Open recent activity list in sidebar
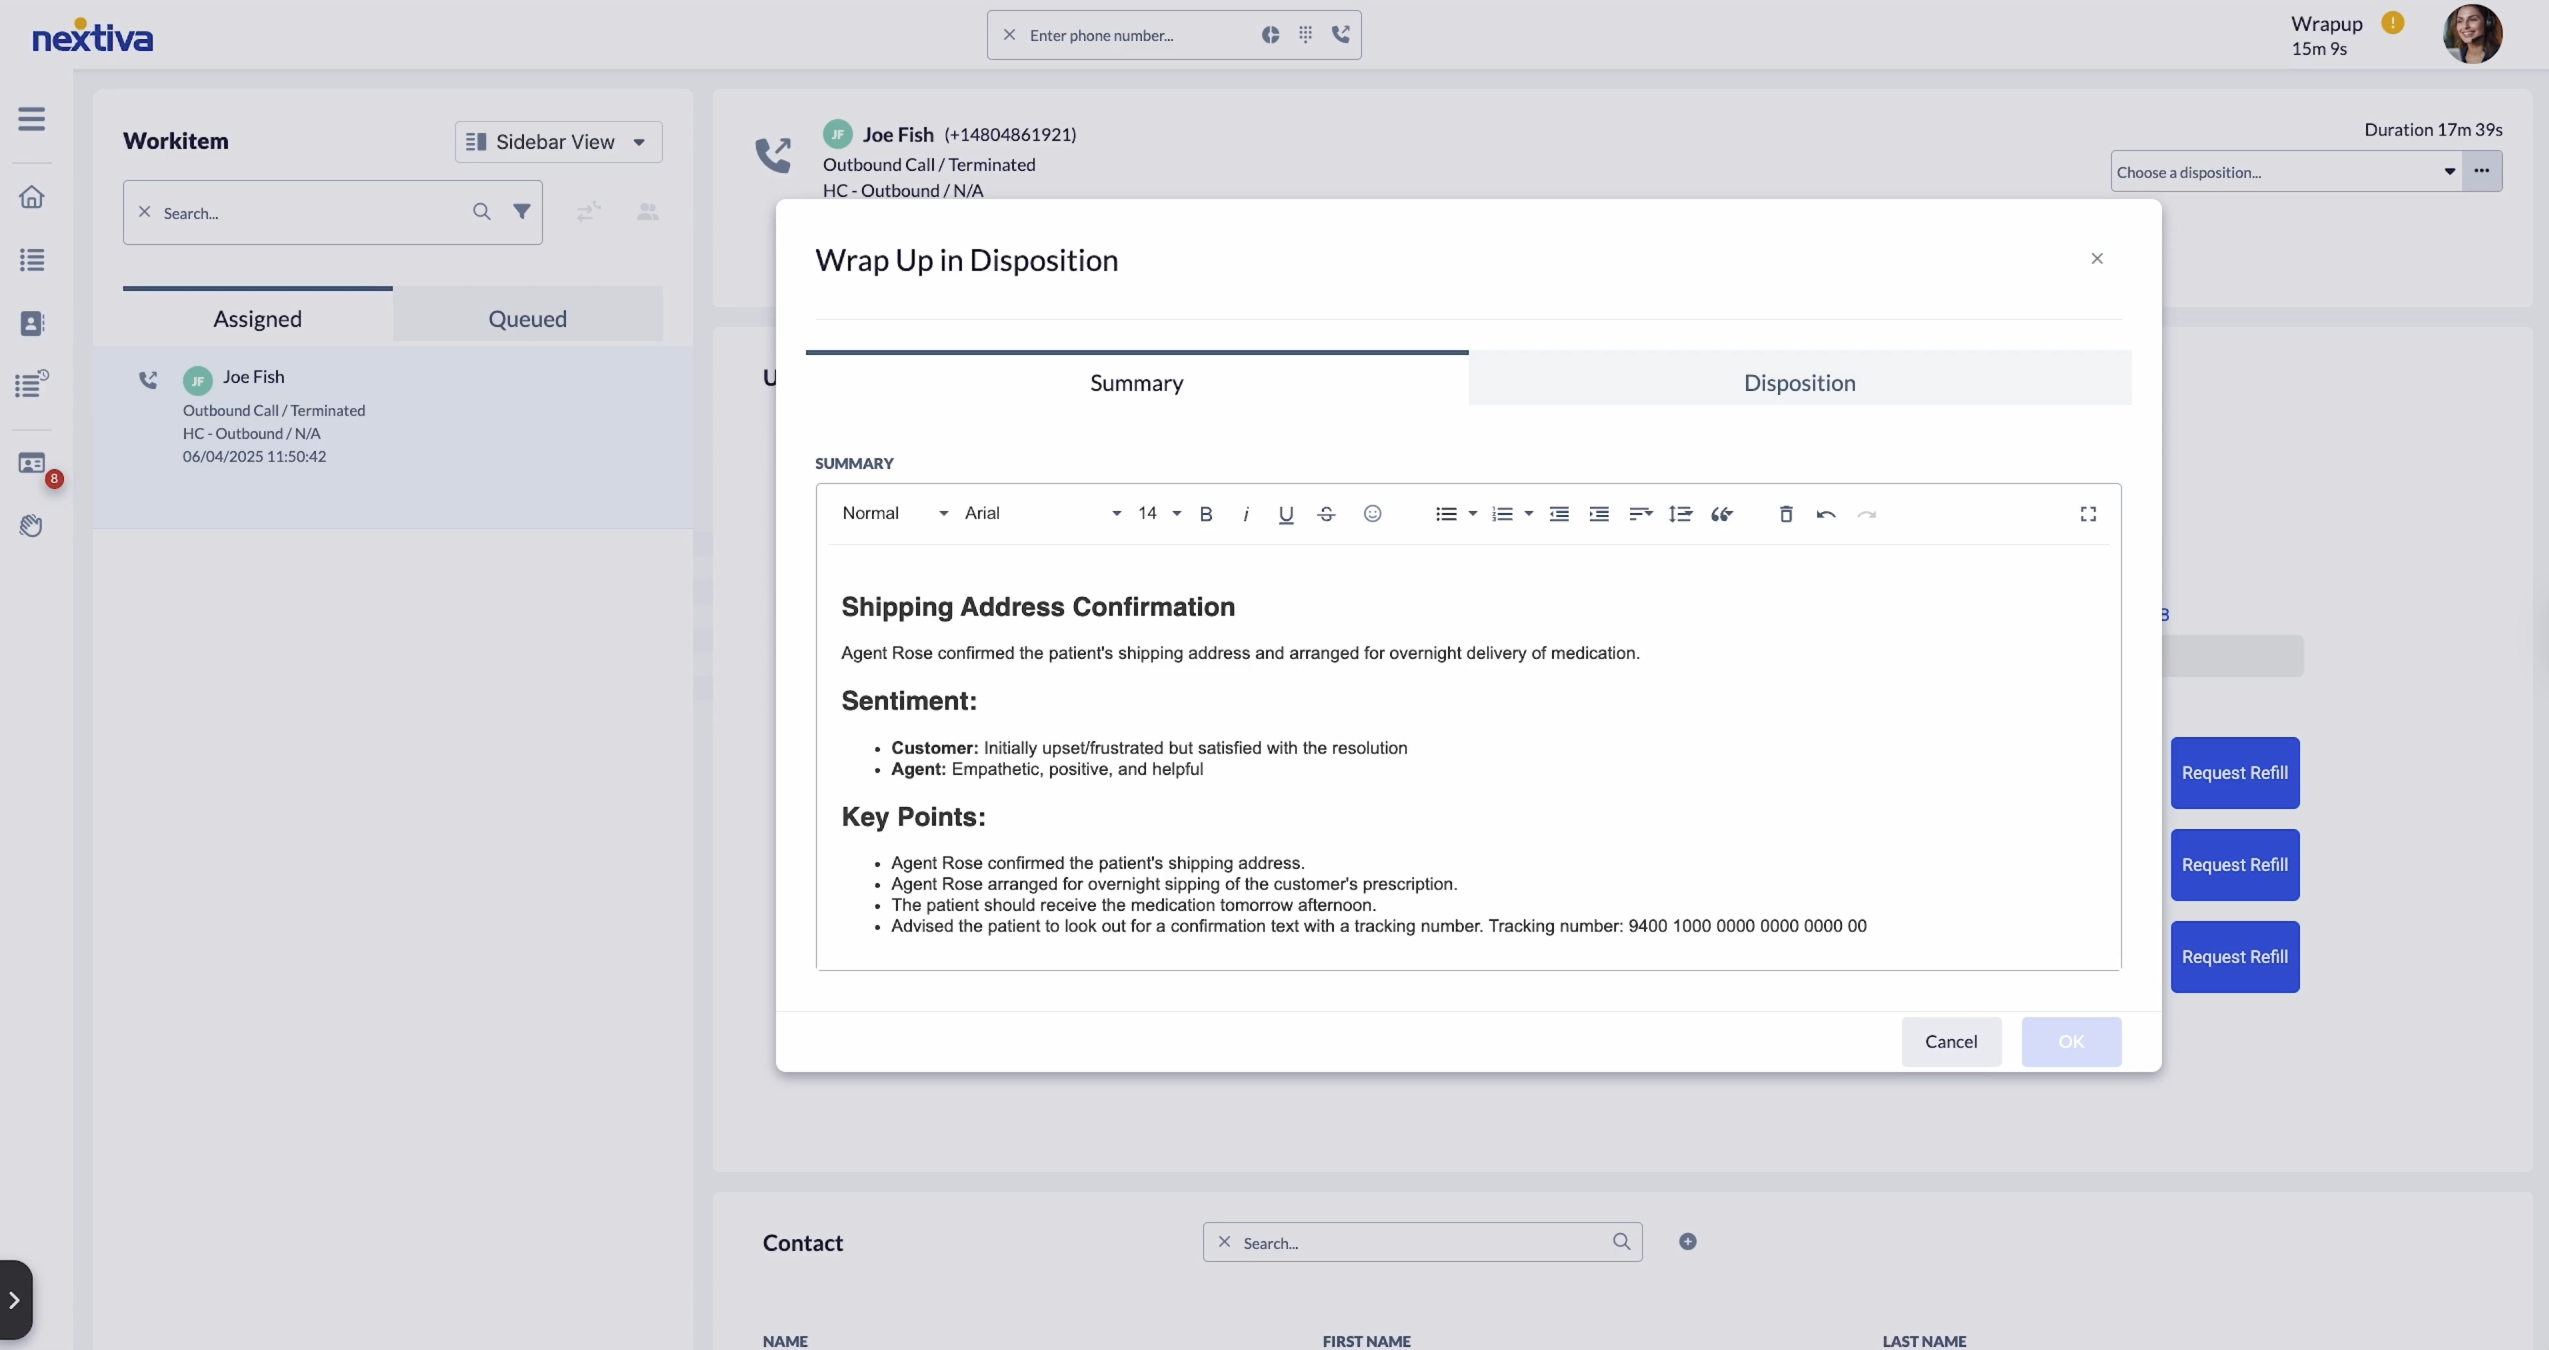The height and width of the screenshot is (1350, 2549). coord(33,385)
